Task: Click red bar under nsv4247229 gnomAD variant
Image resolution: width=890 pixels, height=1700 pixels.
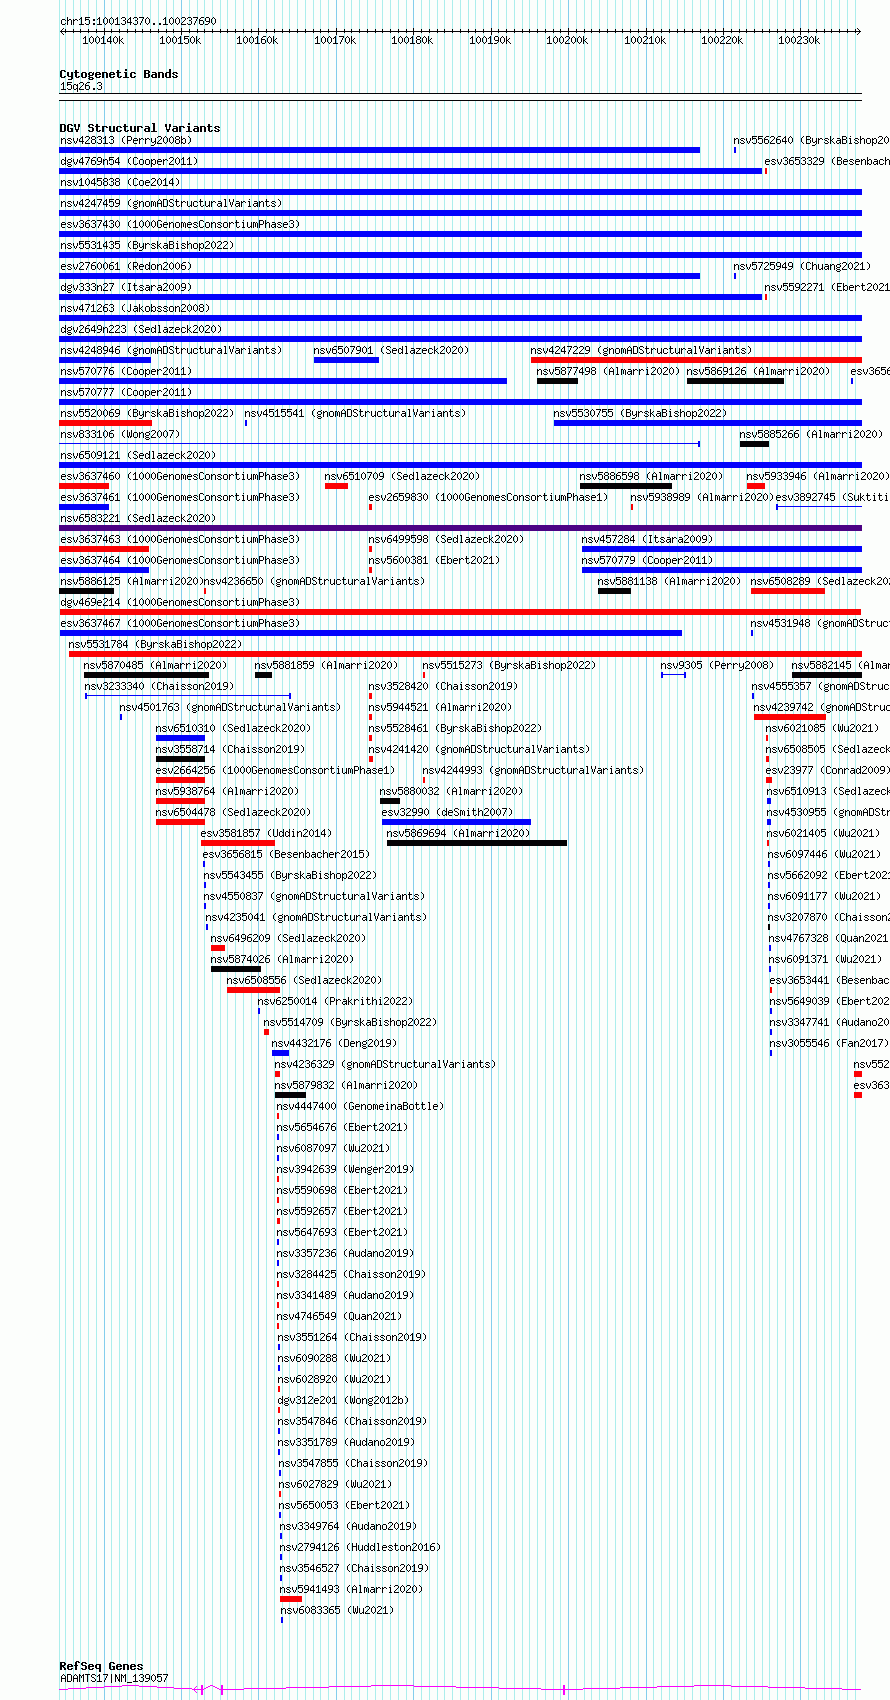Action: 696,360
